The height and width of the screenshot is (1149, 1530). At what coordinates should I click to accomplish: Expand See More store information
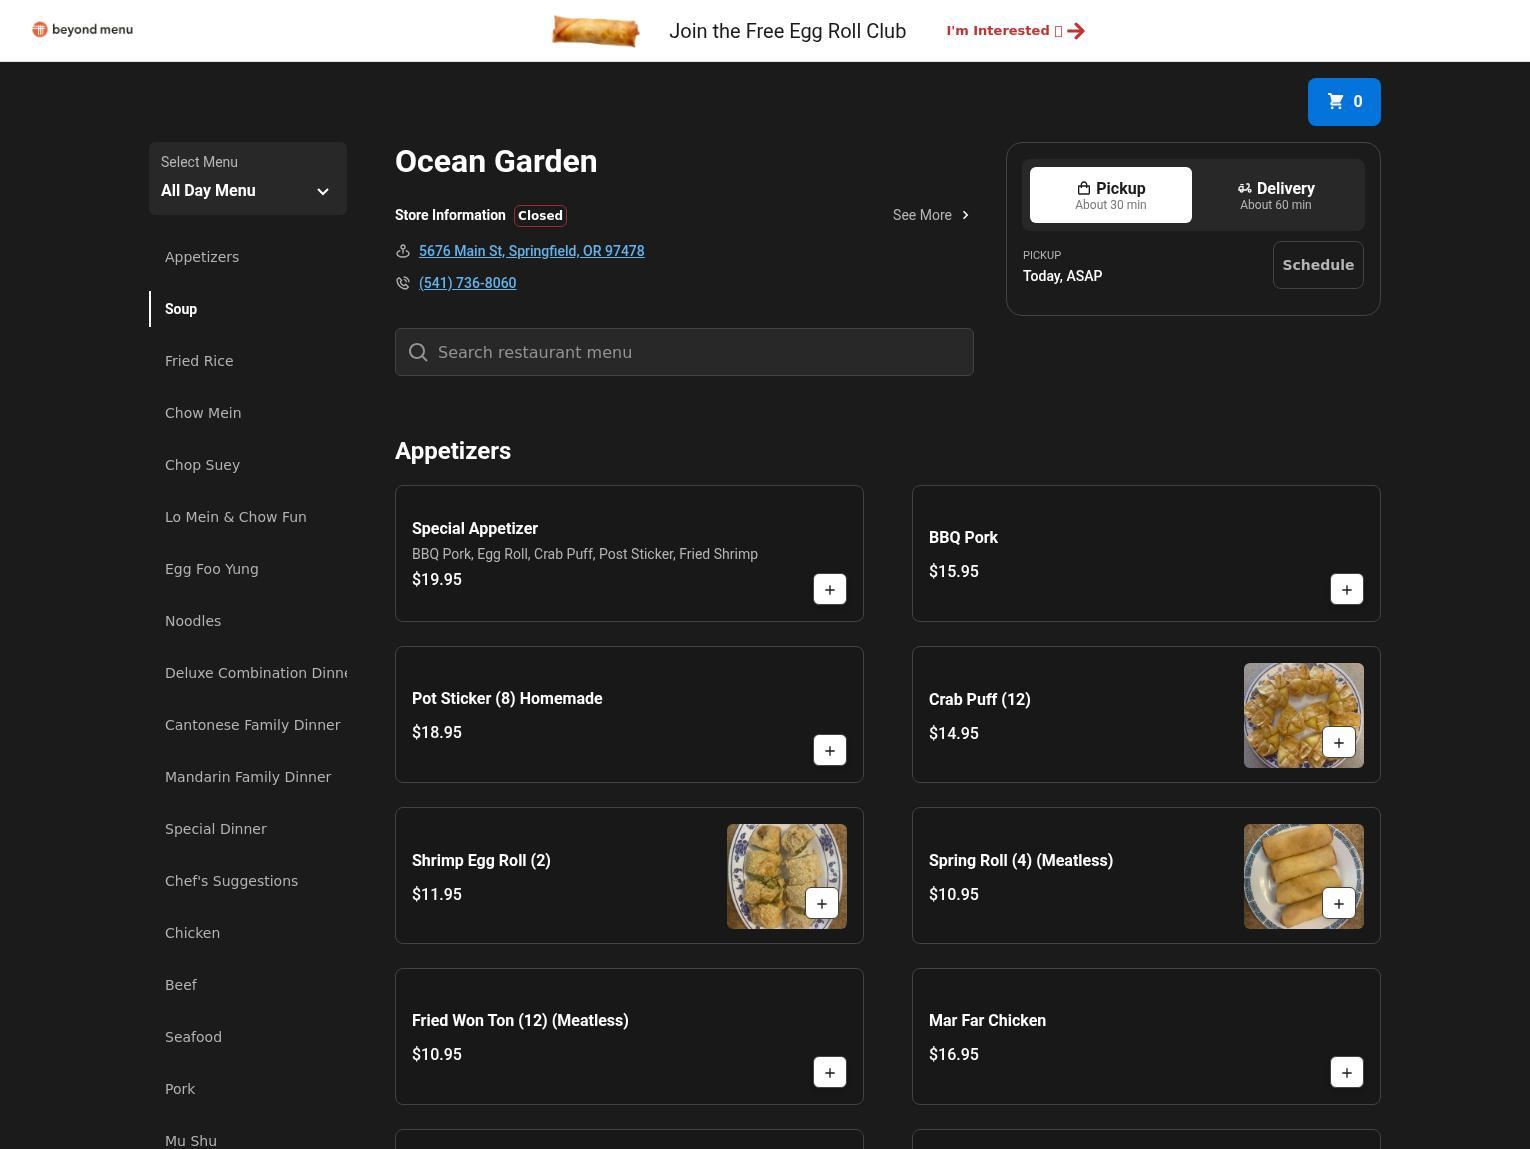931,215
